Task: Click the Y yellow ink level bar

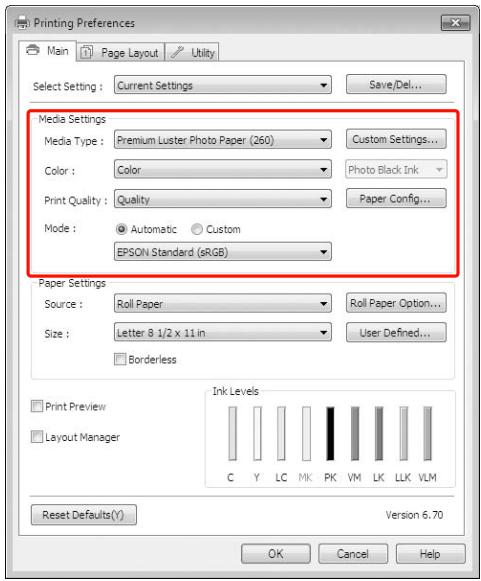Action: click(x=257, y=433)
